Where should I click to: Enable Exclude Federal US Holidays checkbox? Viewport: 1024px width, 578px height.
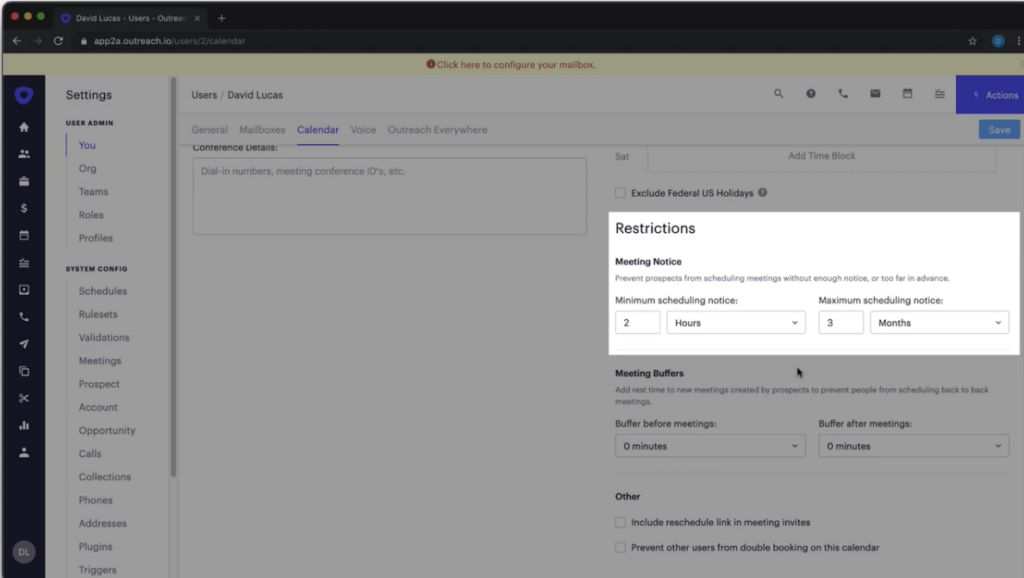click(620, 193)
